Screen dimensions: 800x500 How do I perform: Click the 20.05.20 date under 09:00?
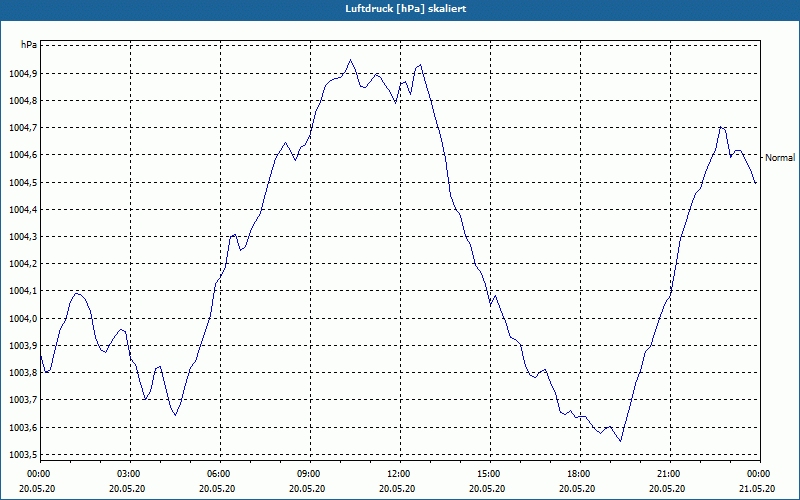click(x=307, y=488)
